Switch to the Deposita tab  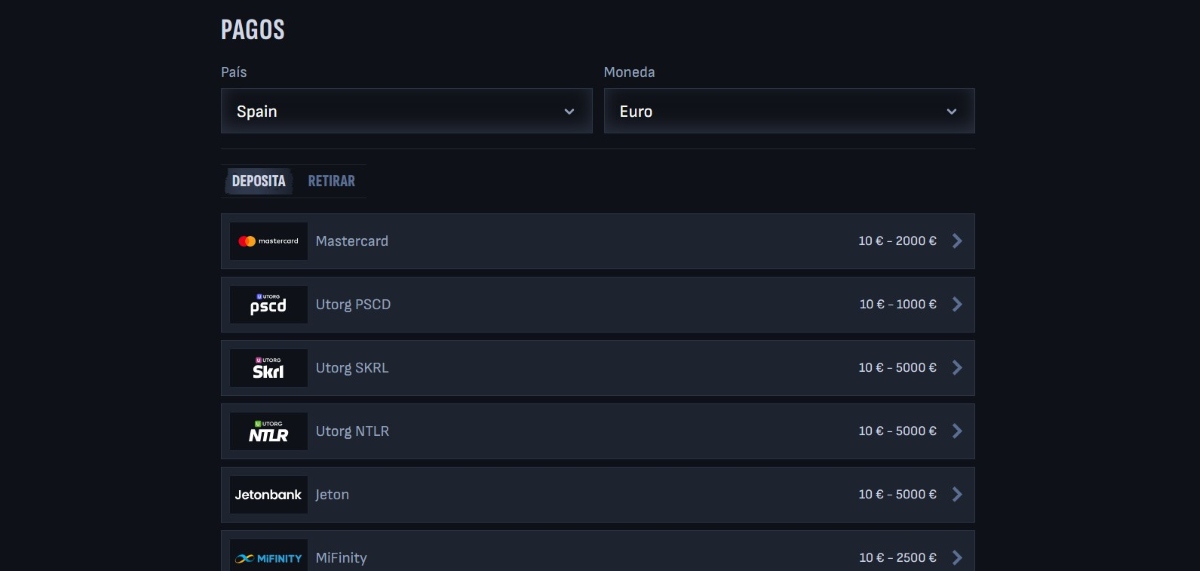coord(259,181)
